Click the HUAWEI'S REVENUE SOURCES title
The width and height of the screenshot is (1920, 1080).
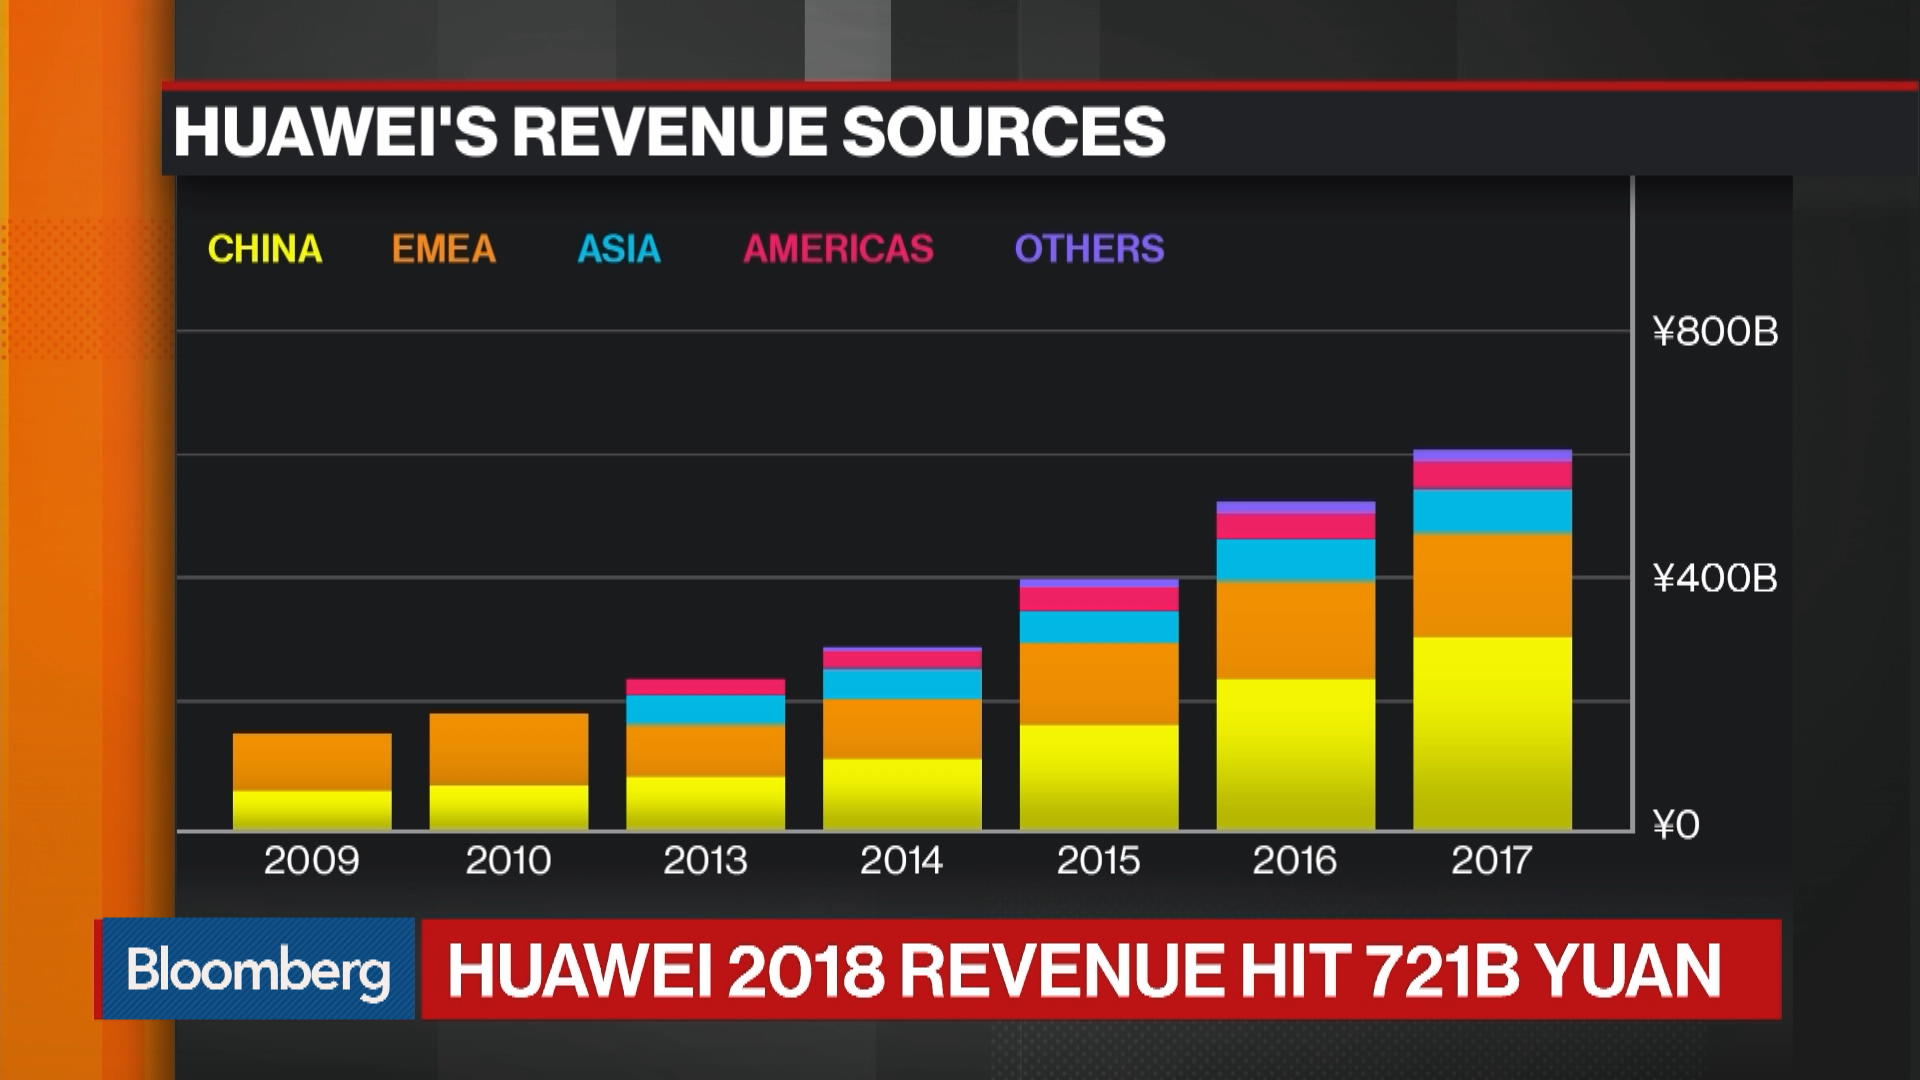pos(669,132)
